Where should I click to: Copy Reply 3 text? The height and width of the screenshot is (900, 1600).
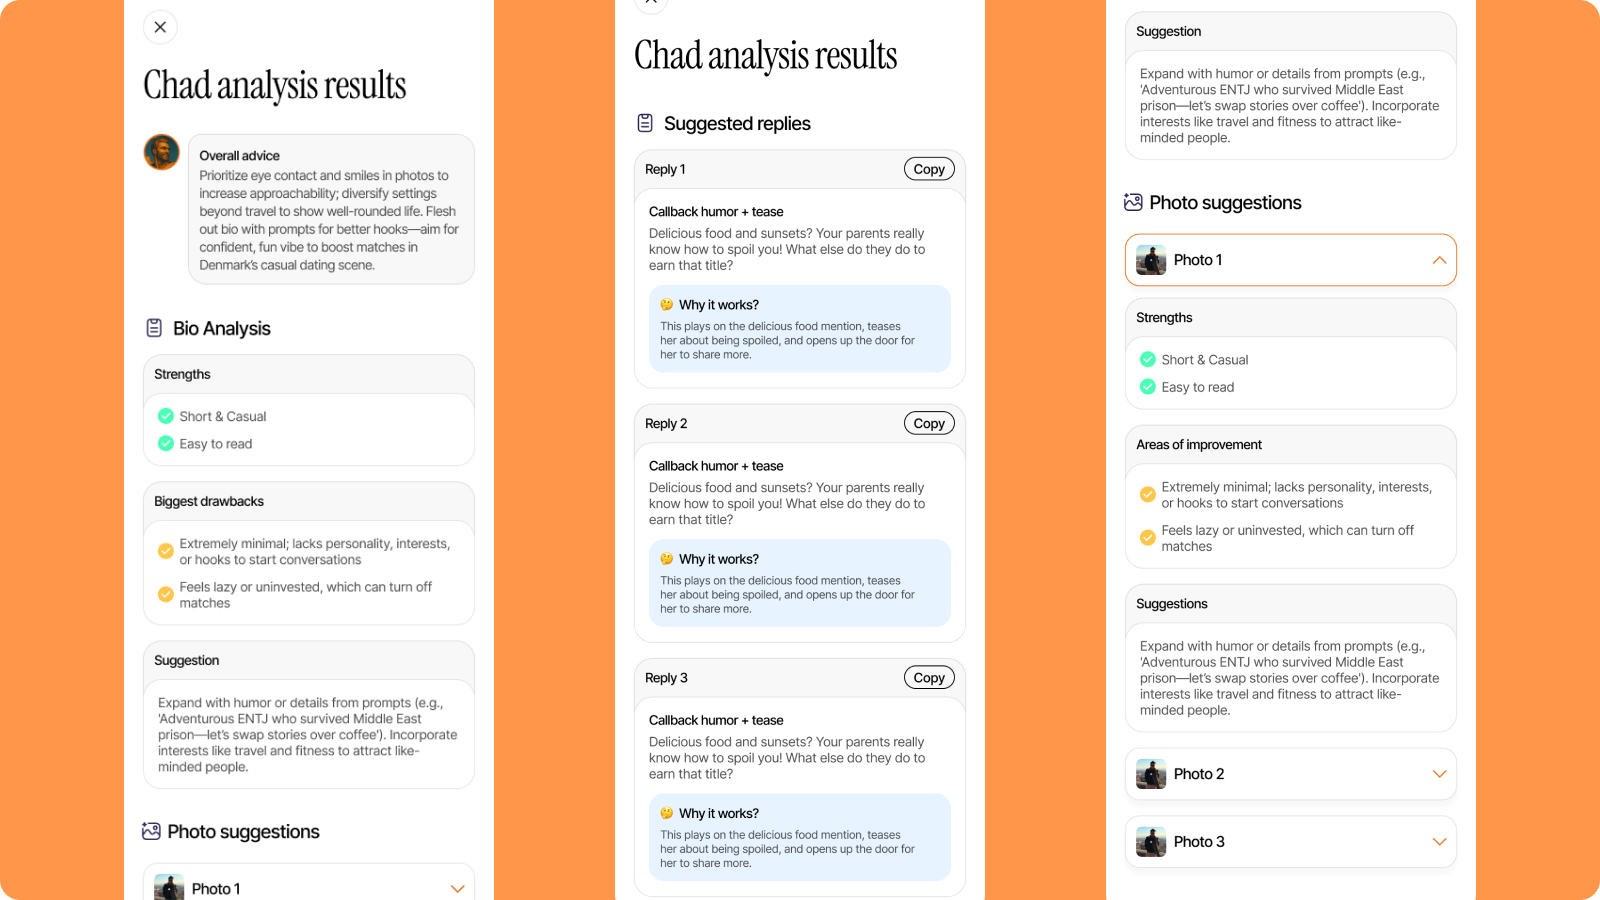[928, 677]
